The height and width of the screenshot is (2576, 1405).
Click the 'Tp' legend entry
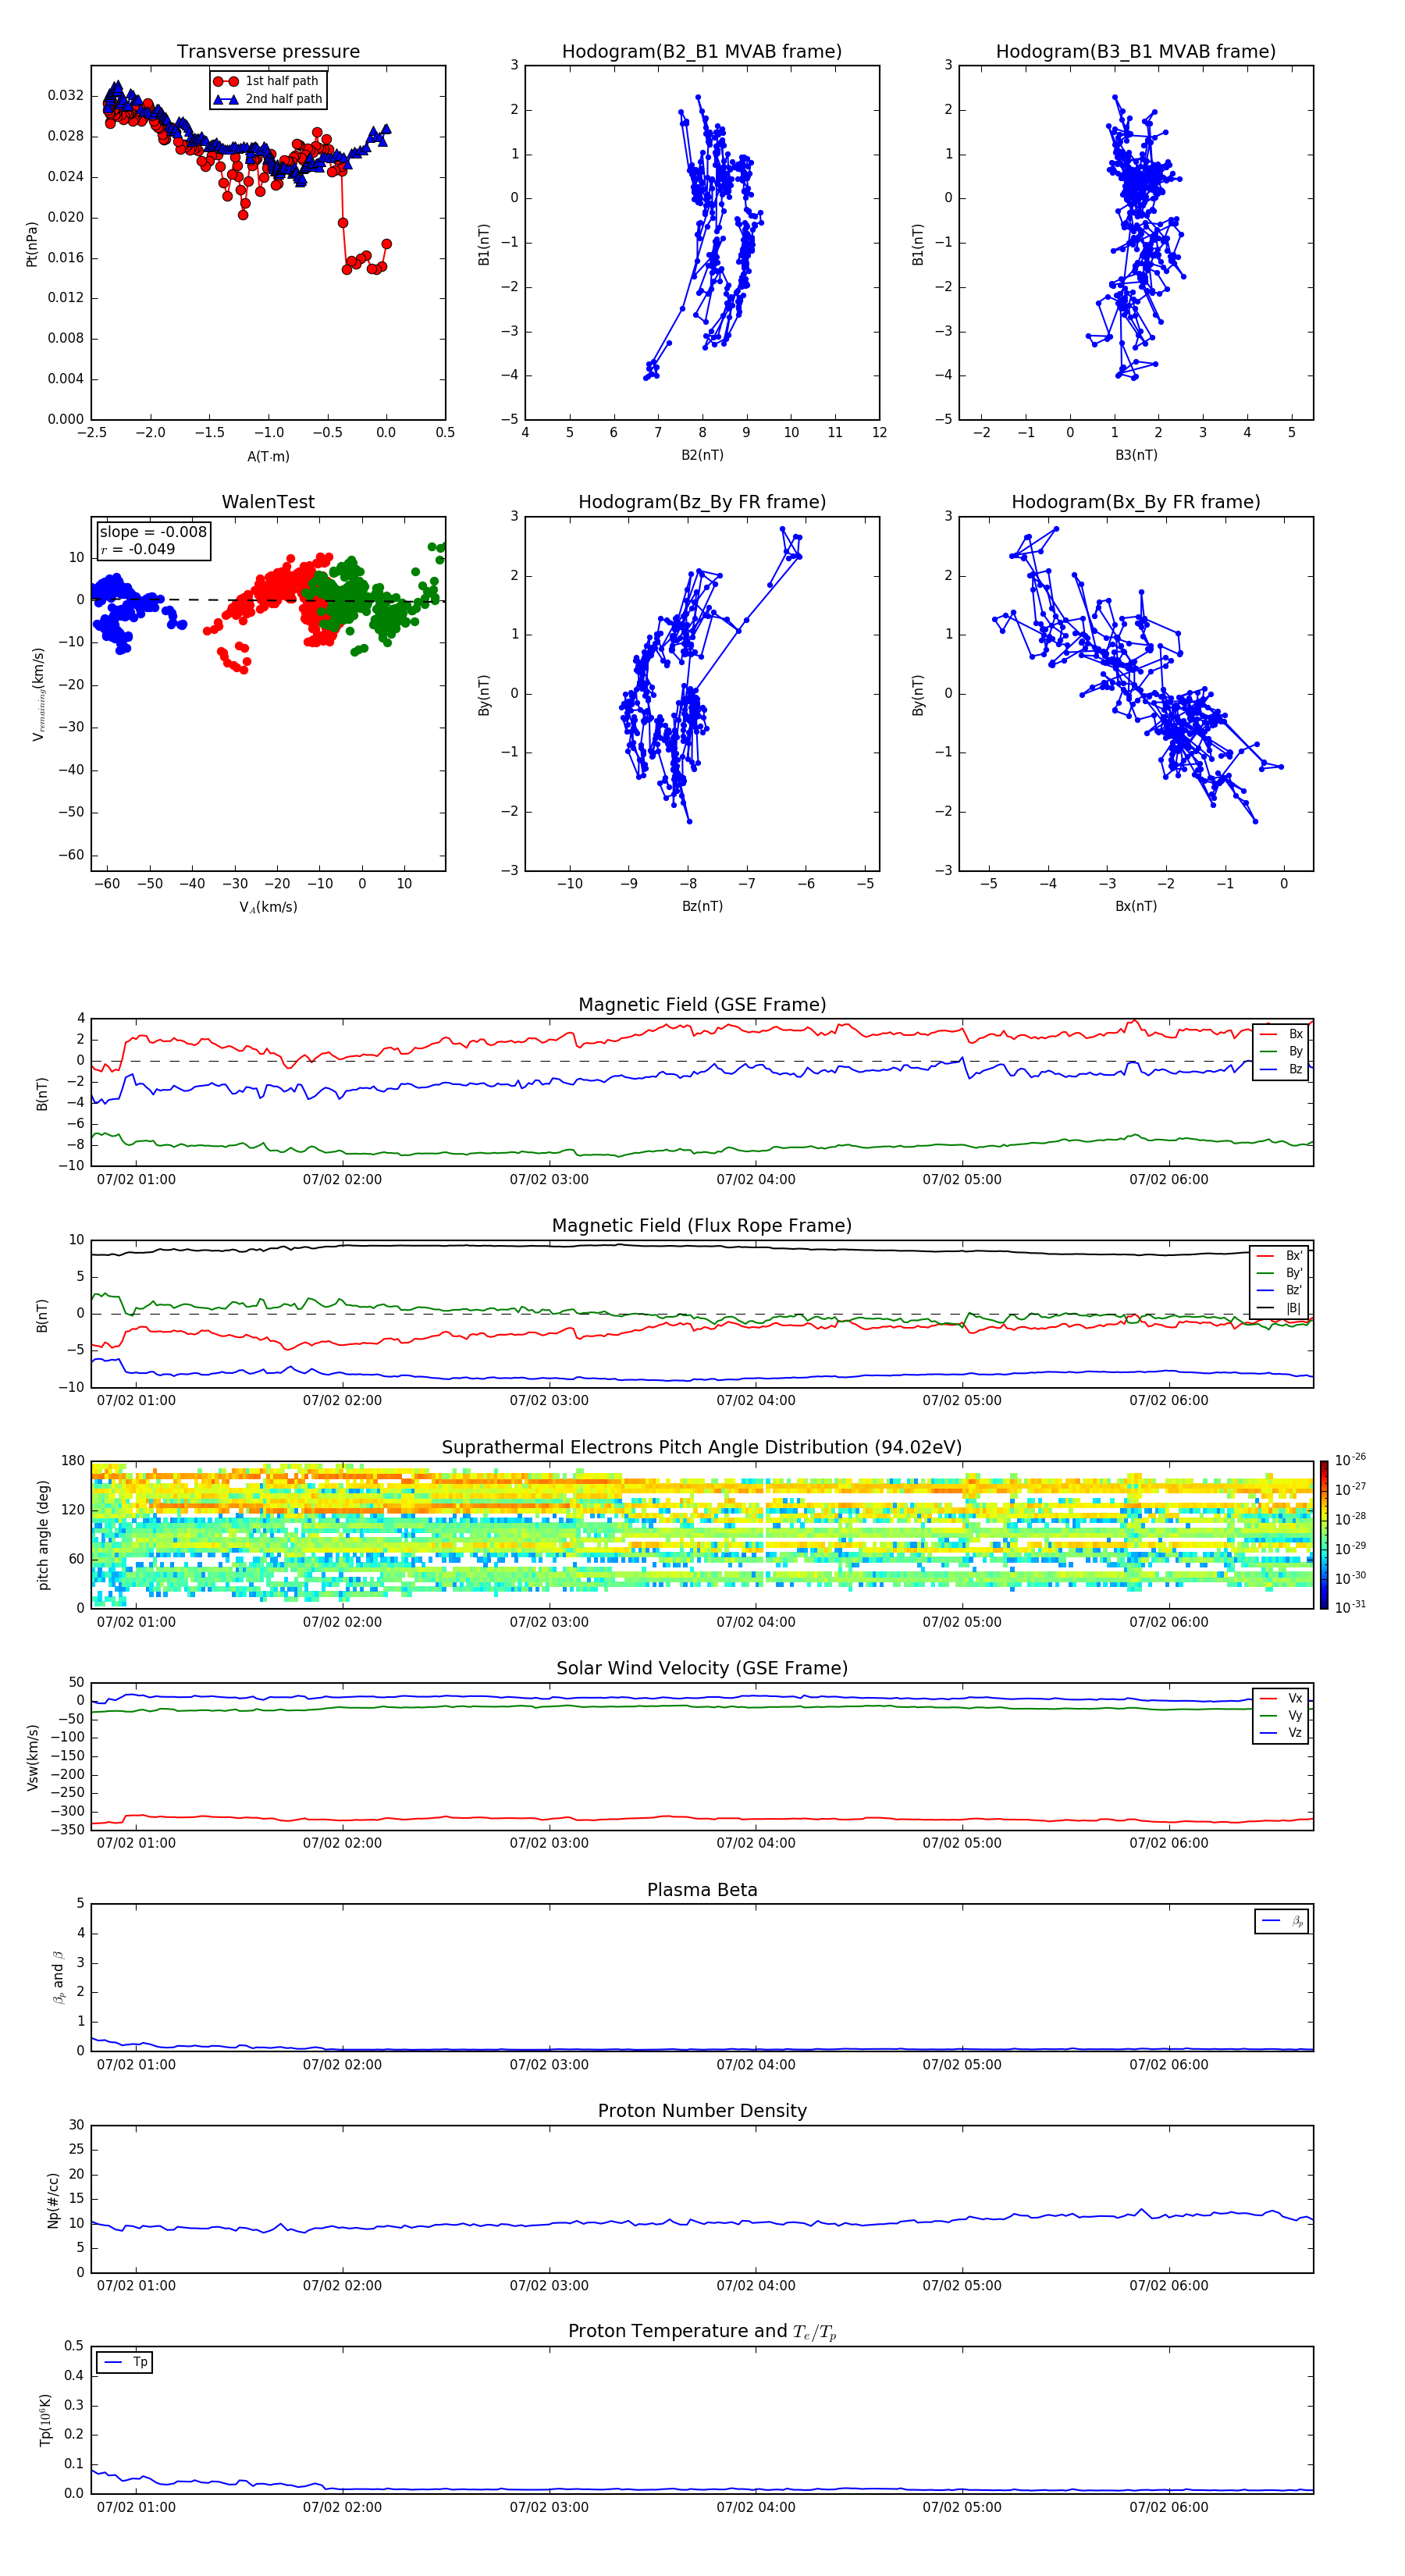[125, 2362]
